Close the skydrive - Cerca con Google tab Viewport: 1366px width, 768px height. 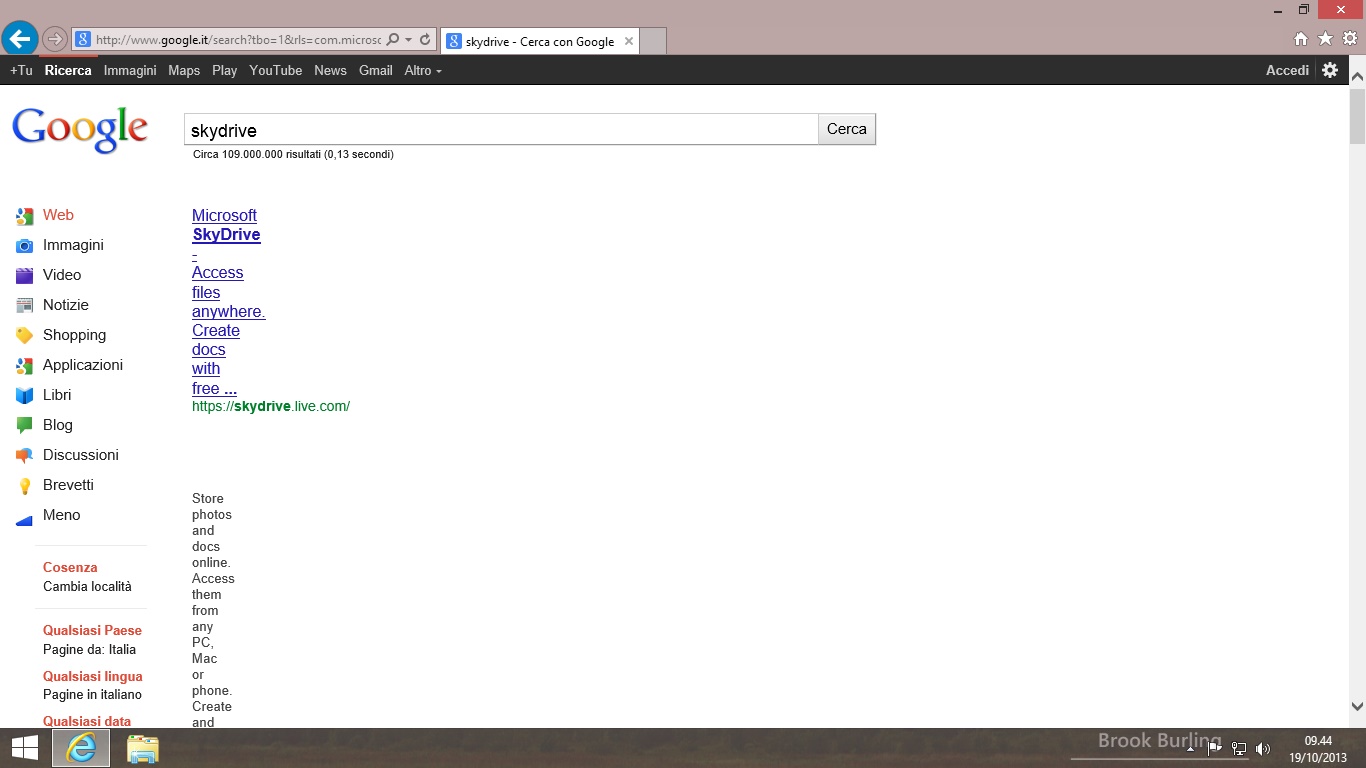click(x=629, y=41)
